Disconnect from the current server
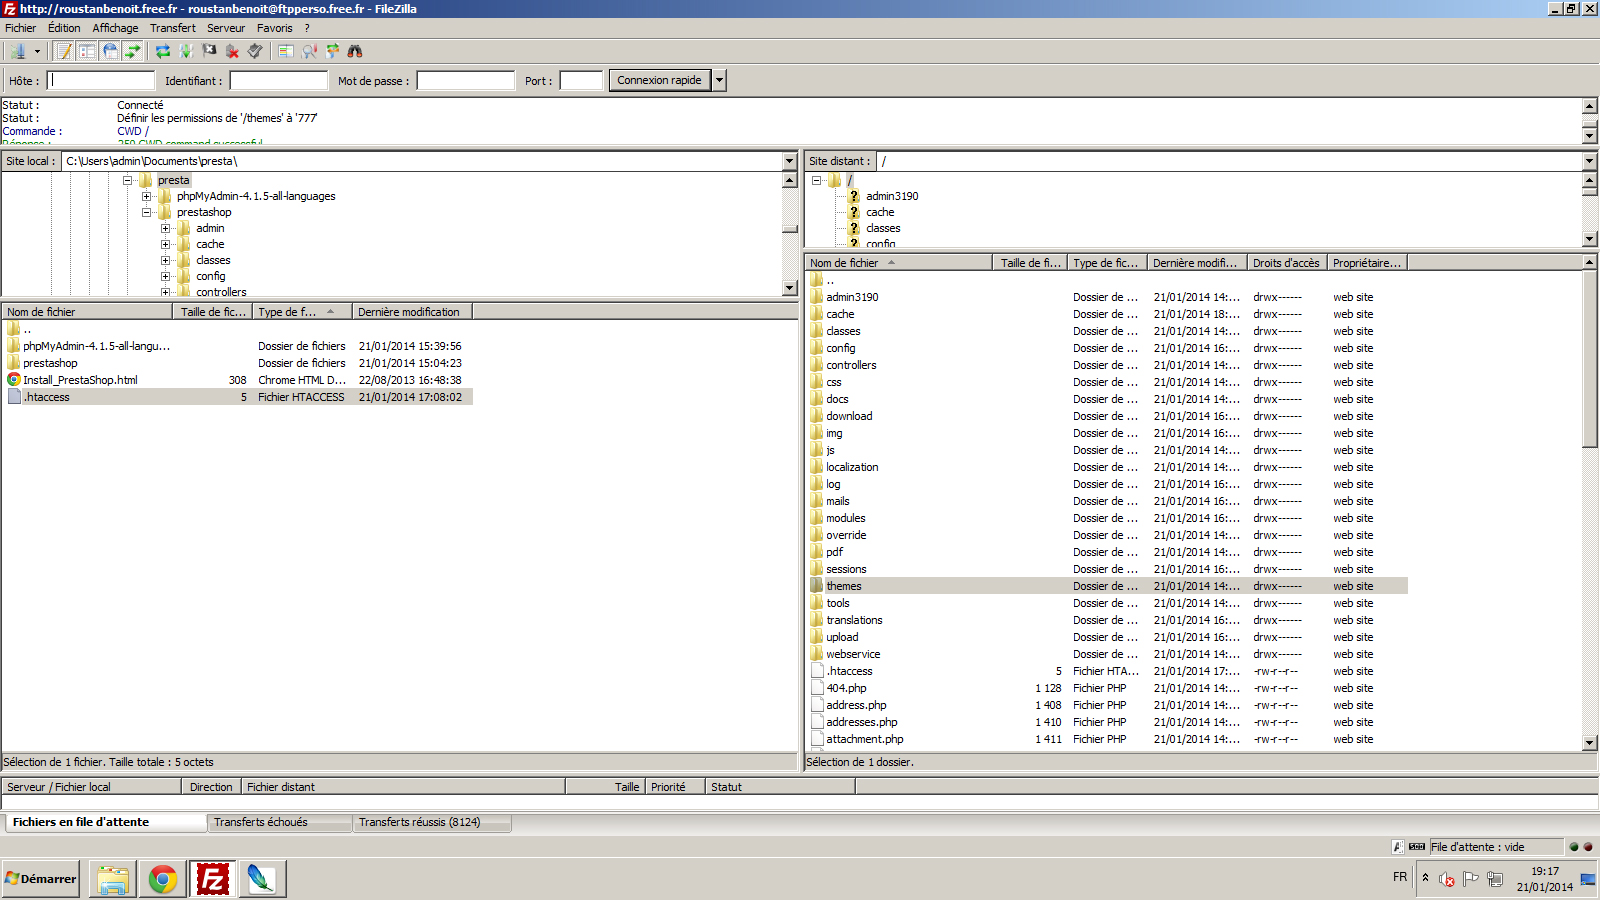This screenshot has width=1600, height=900. [232, 51]
